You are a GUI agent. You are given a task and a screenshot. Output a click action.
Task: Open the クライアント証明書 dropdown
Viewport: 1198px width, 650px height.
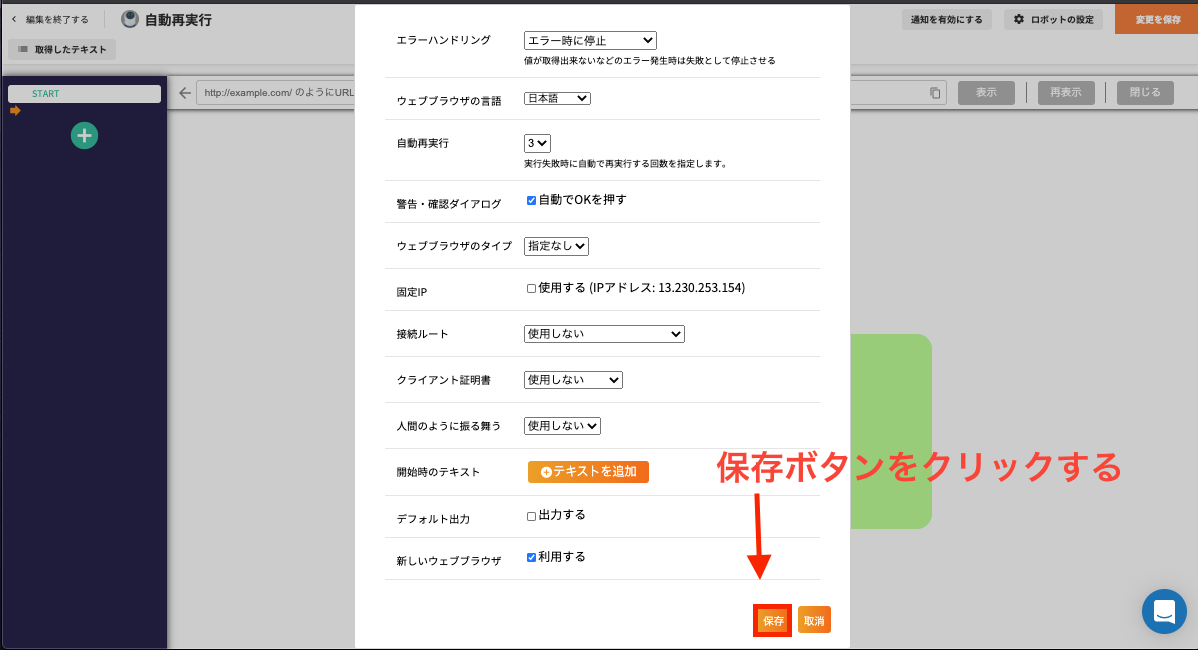573,380
